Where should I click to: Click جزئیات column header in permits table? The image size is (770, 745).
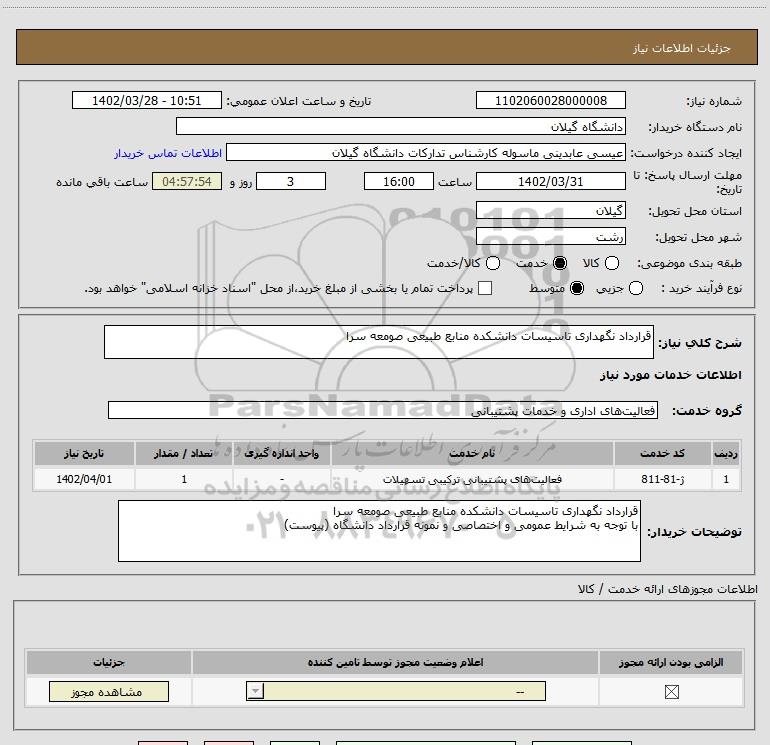(109, 662)
